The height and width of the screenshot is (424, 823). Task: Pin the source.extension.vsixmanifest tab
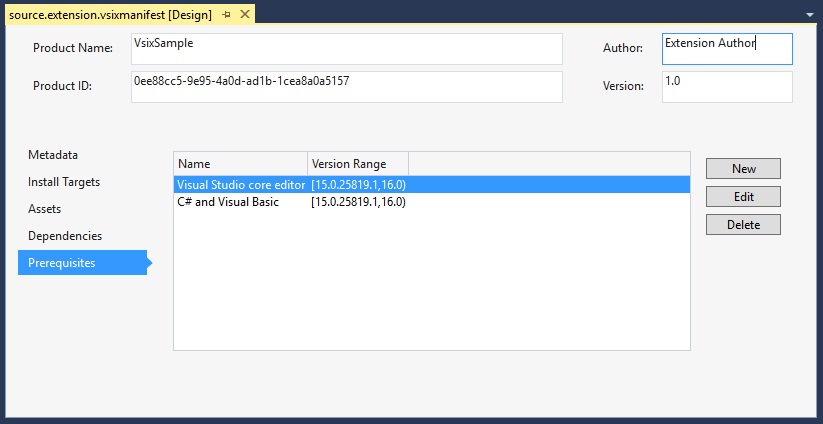tap(227, 15)
